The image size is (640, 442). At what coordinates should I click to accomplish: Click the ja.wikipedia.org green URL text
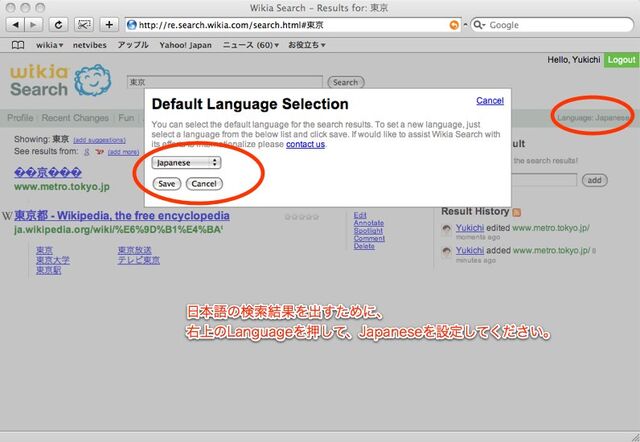click(x=118, y=229)
